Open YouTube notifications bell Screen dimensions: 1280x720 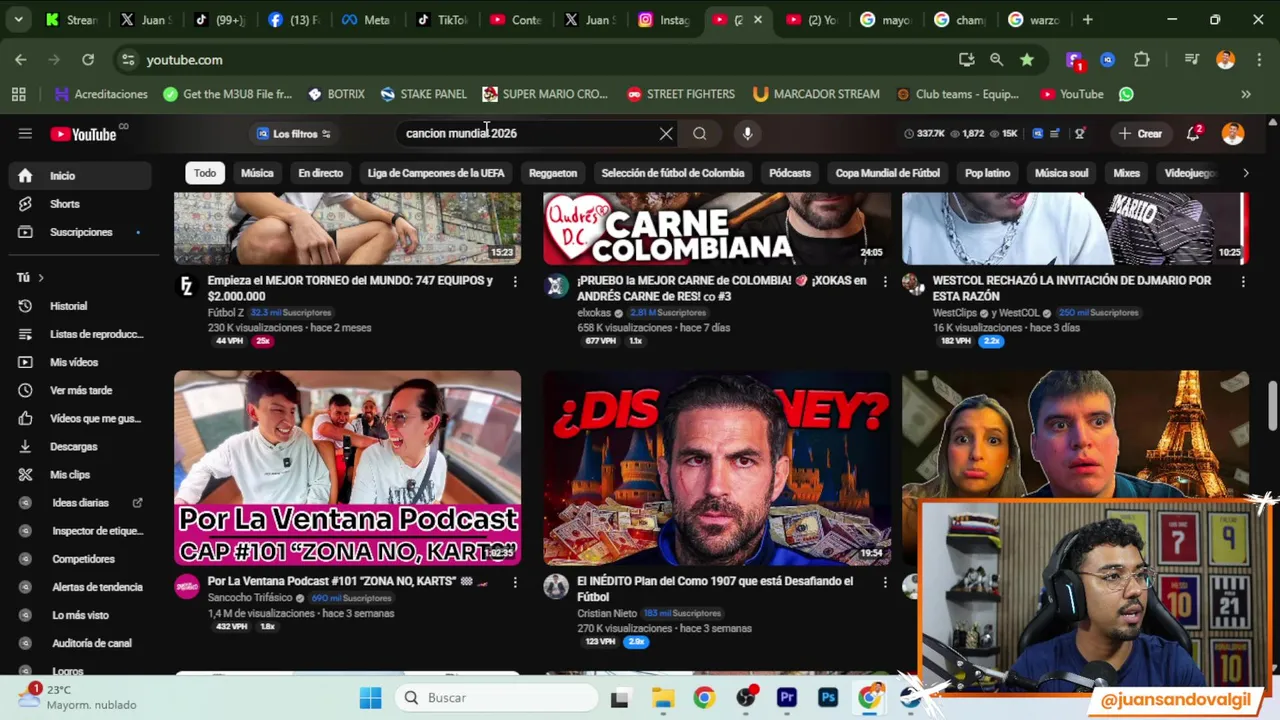click(1193, 134)
